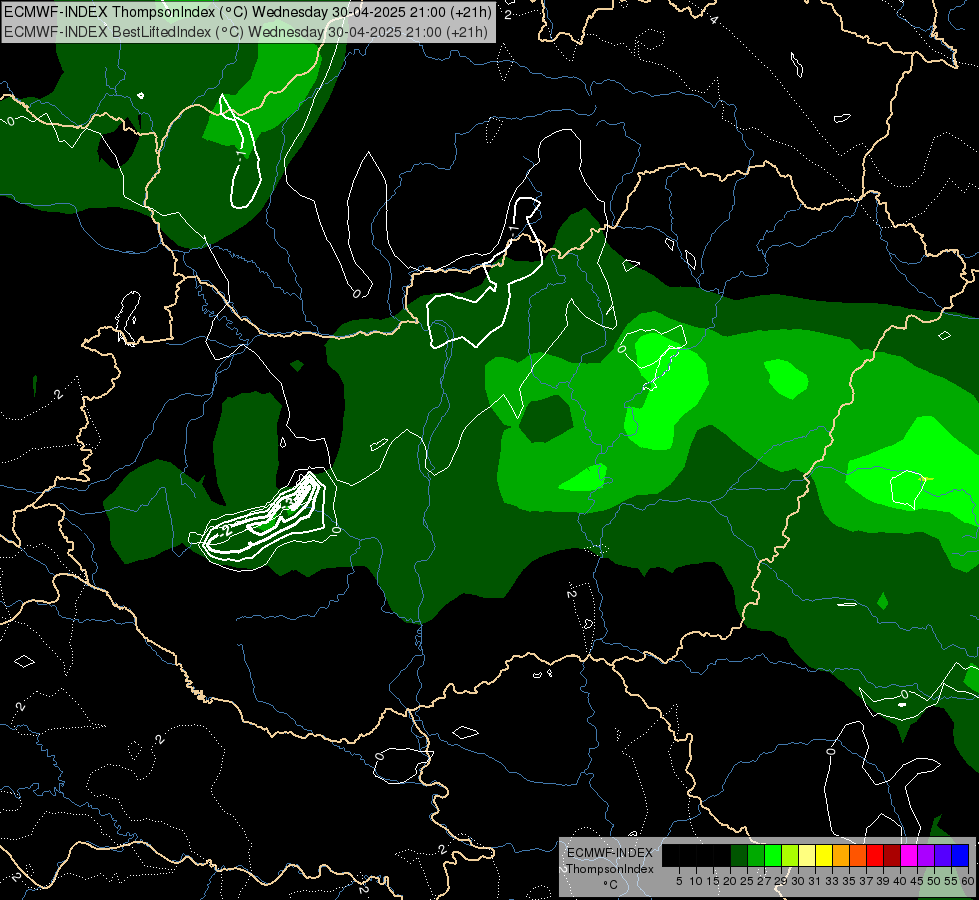Click the legend tick value '60'

point(968,881)
